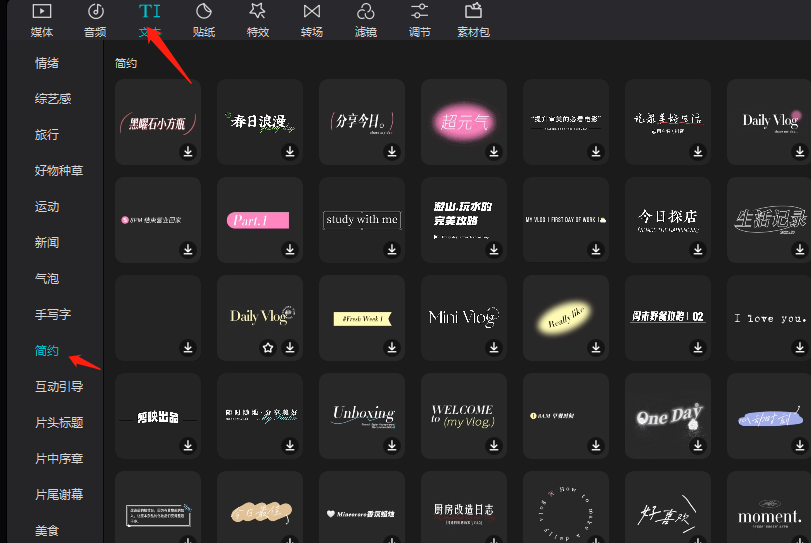
Task: Preview the circular text ring thumbnail
Action: coord(566,507)
